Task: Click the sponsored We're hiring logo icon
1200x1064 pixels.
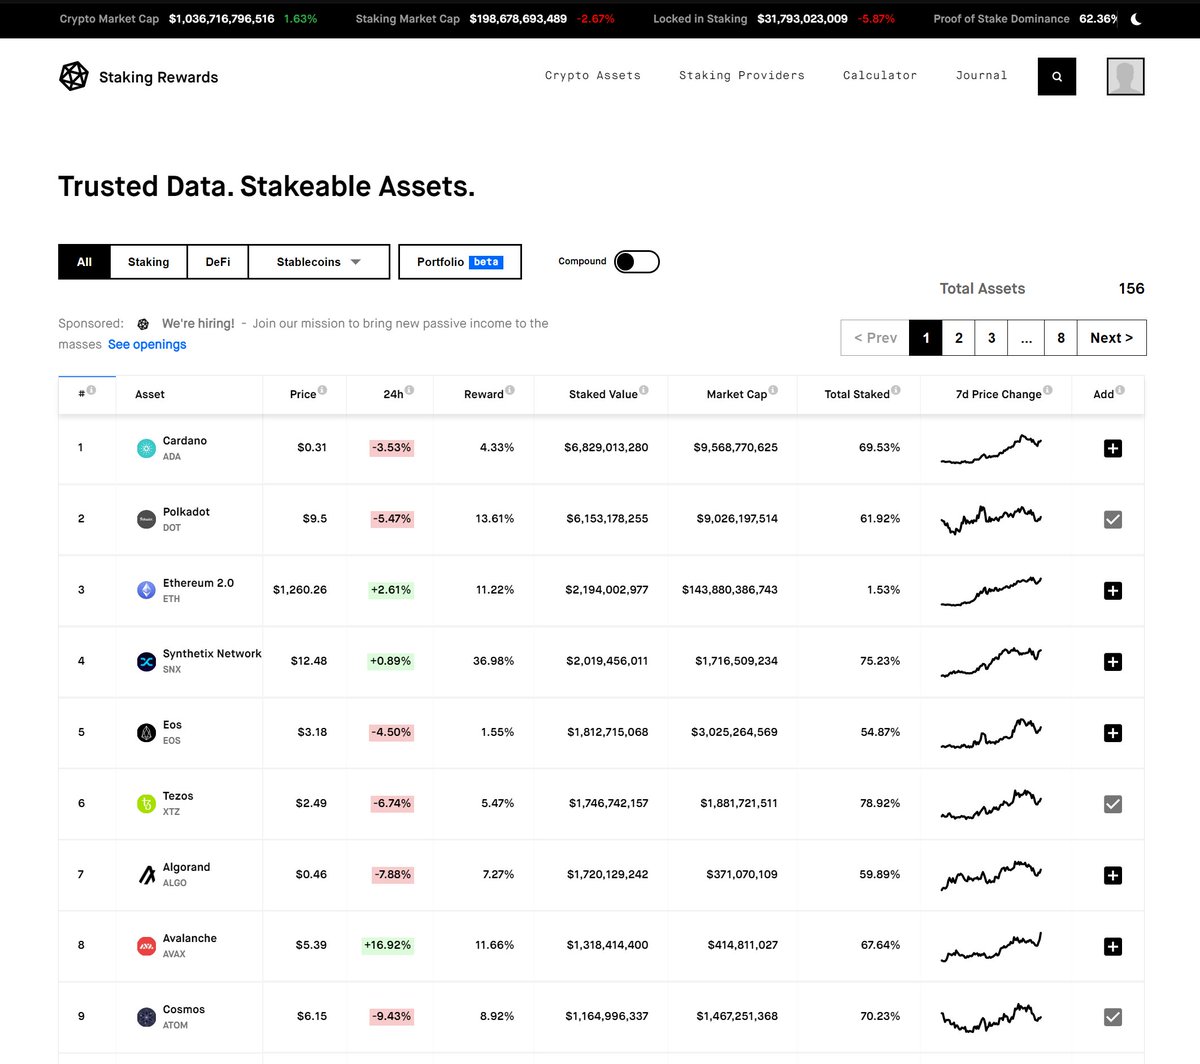Action: (x=143, y=324)
